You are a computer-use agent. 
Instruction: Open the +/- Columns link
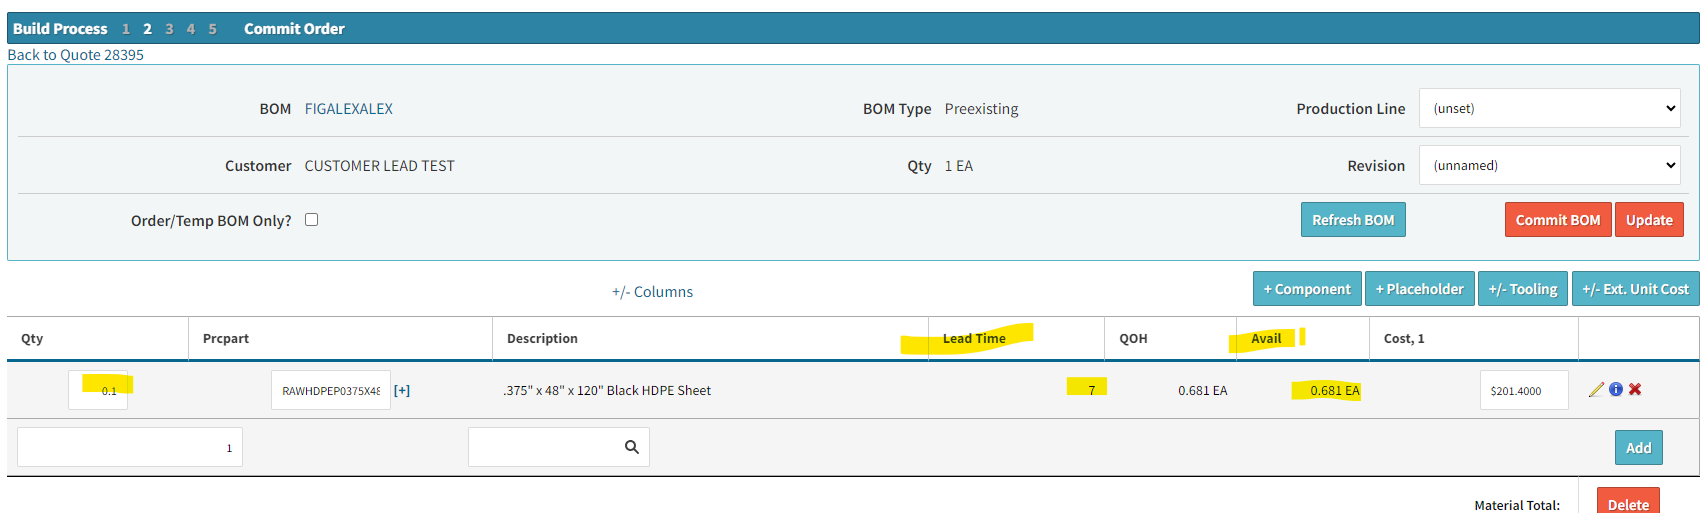click(652, 292)
